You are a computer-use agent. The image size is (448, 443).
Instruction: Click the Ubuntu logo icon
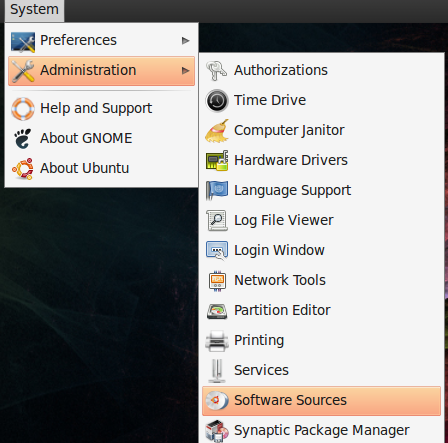tap(23, 169)
